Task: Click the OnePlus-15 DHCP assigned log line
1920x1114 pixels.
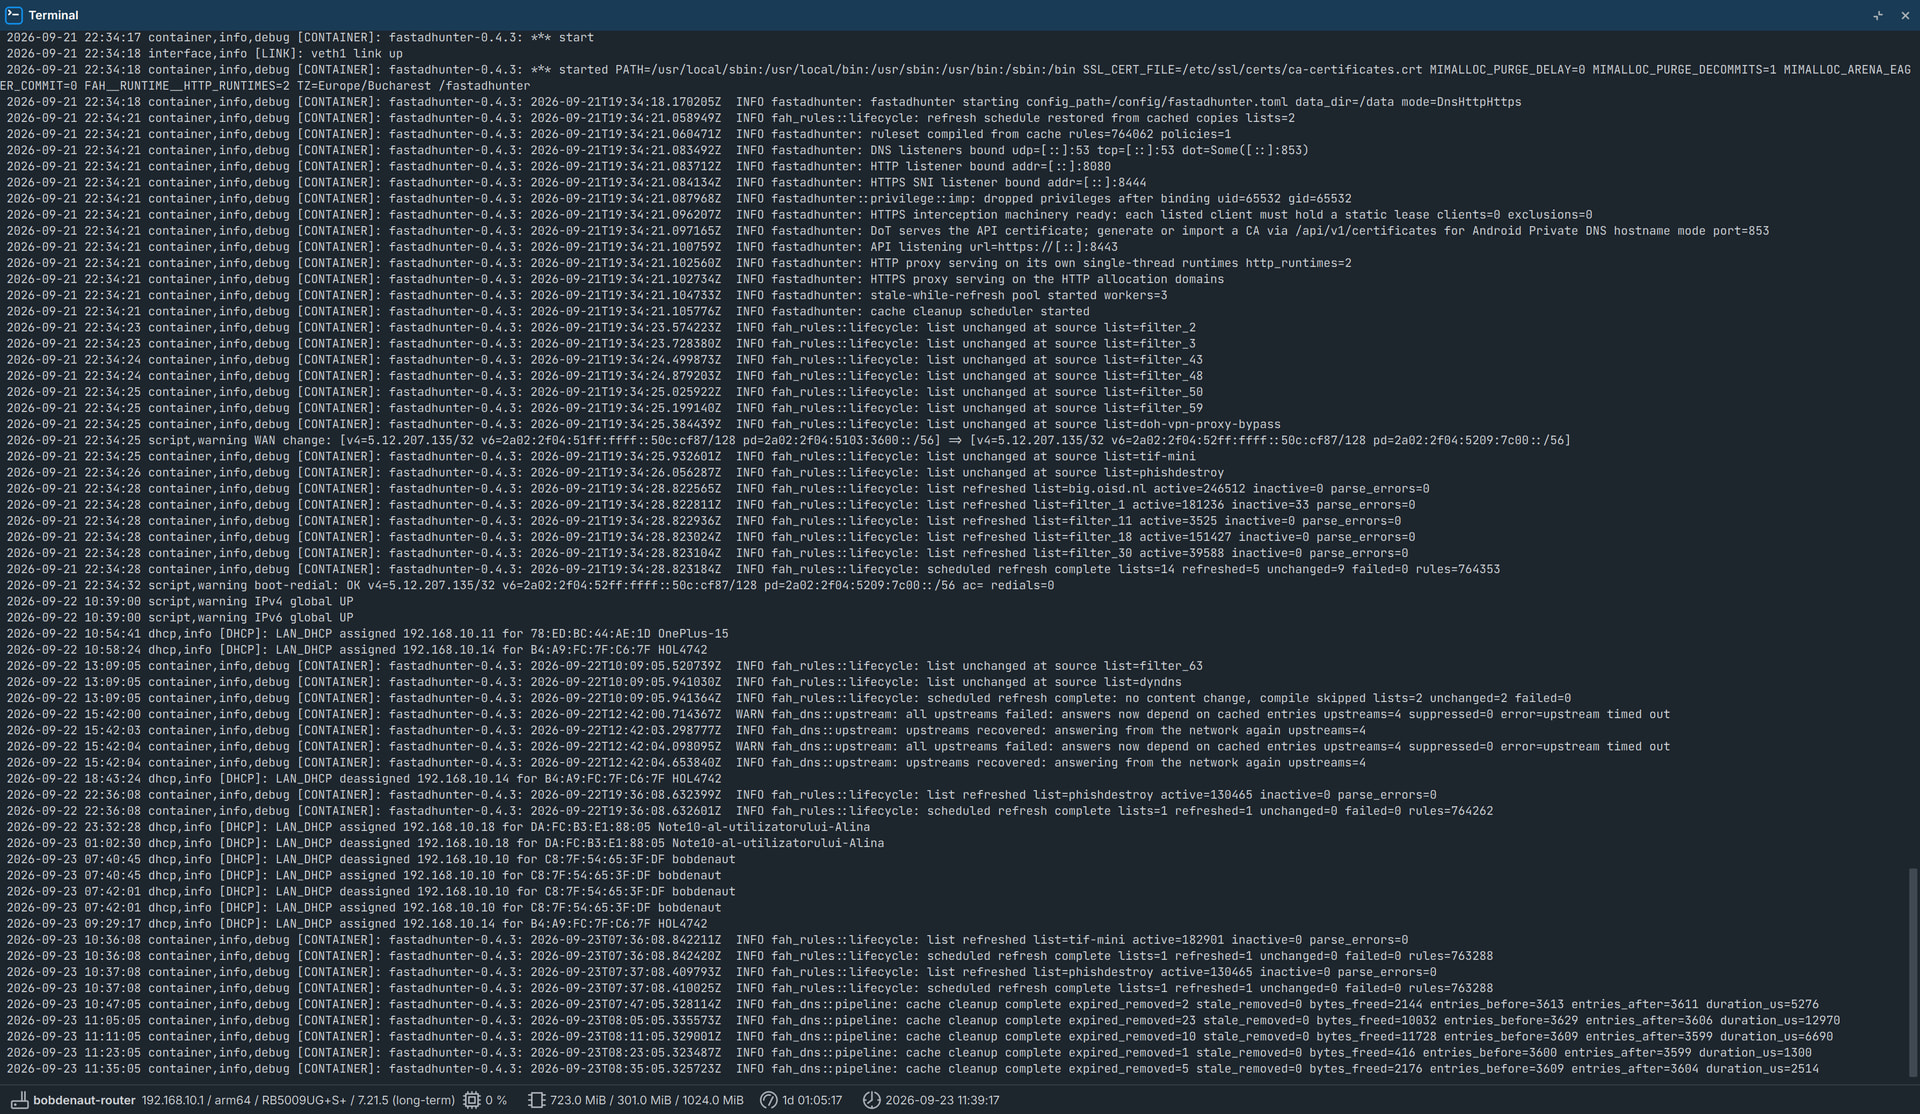Action: pos(367,634)
